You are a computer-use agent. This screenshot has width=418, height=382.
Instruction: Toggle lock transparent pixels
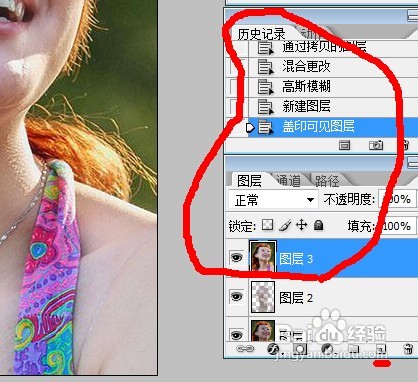pyautogui.click(x=267, y=225)
